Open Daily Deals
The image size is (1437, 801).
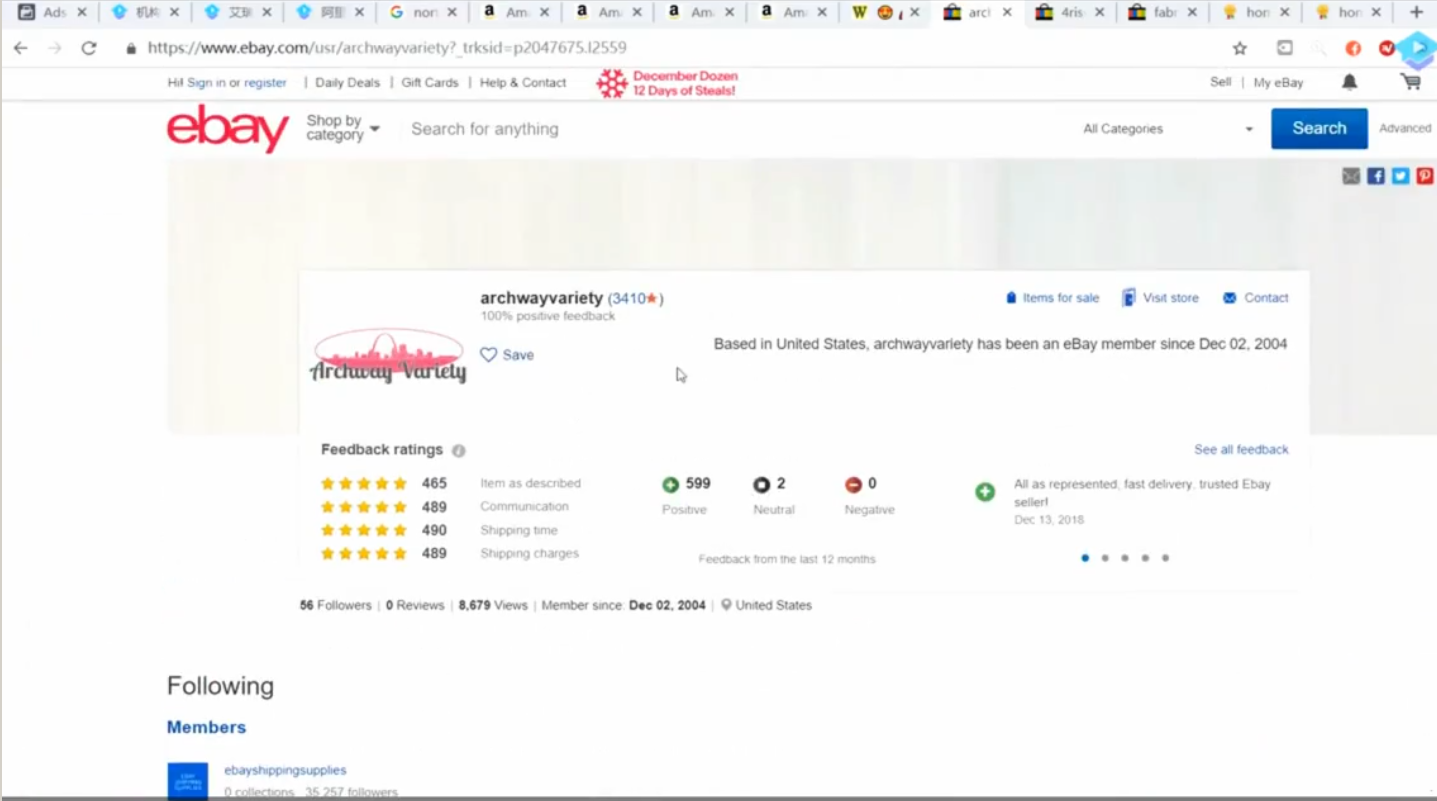pos(347,83)
